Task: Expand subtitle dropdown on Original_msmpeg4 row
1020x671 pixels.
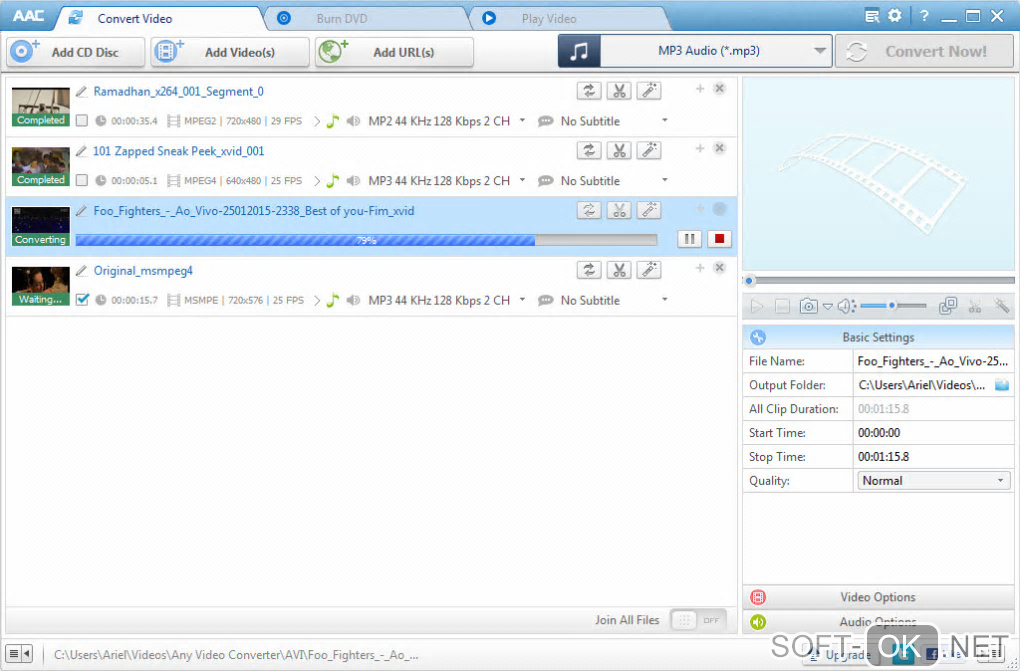Action: pyautogui.click(x=664, y=299)
